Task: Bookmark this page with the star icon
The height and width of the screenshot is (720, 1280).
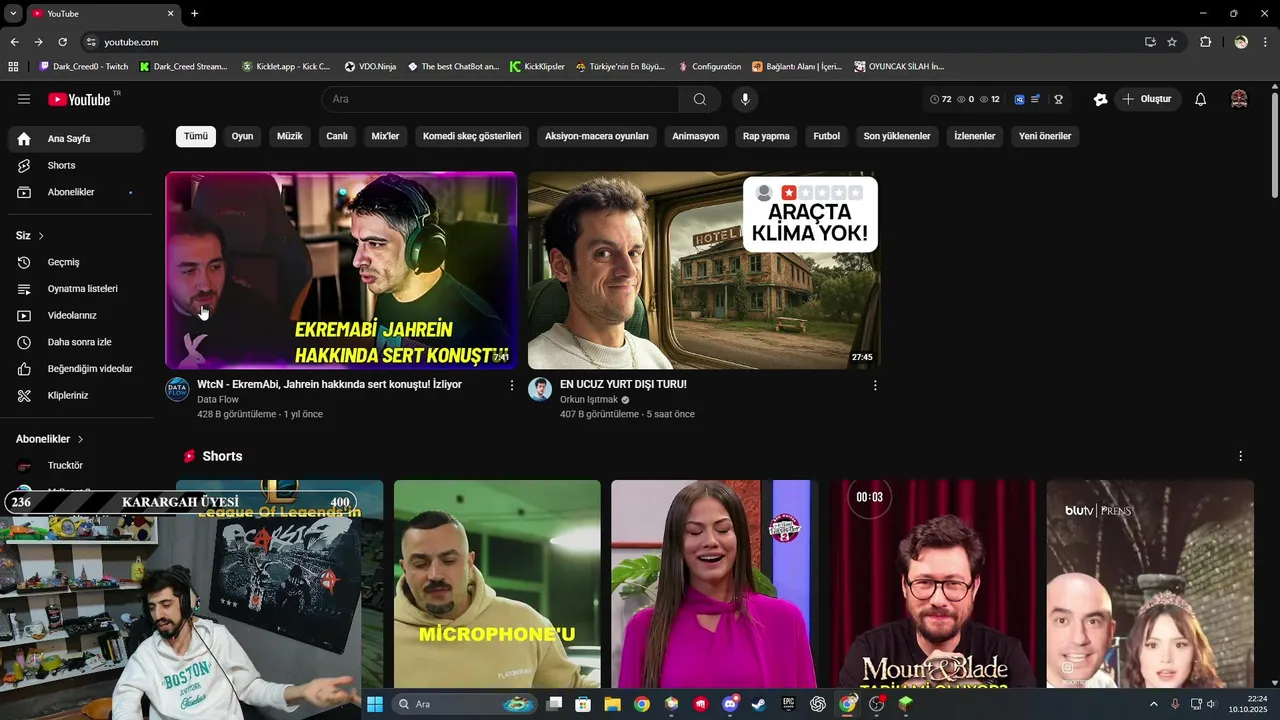Action: click(x=1172, y=42)
